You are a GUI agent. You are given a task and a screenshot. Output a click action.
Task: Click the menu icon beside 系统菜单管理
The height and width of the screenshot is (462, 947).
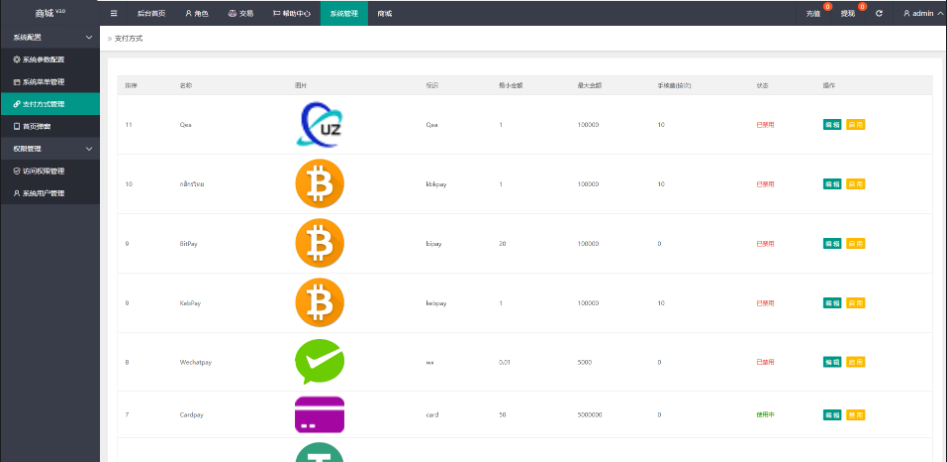pos(17,82)
